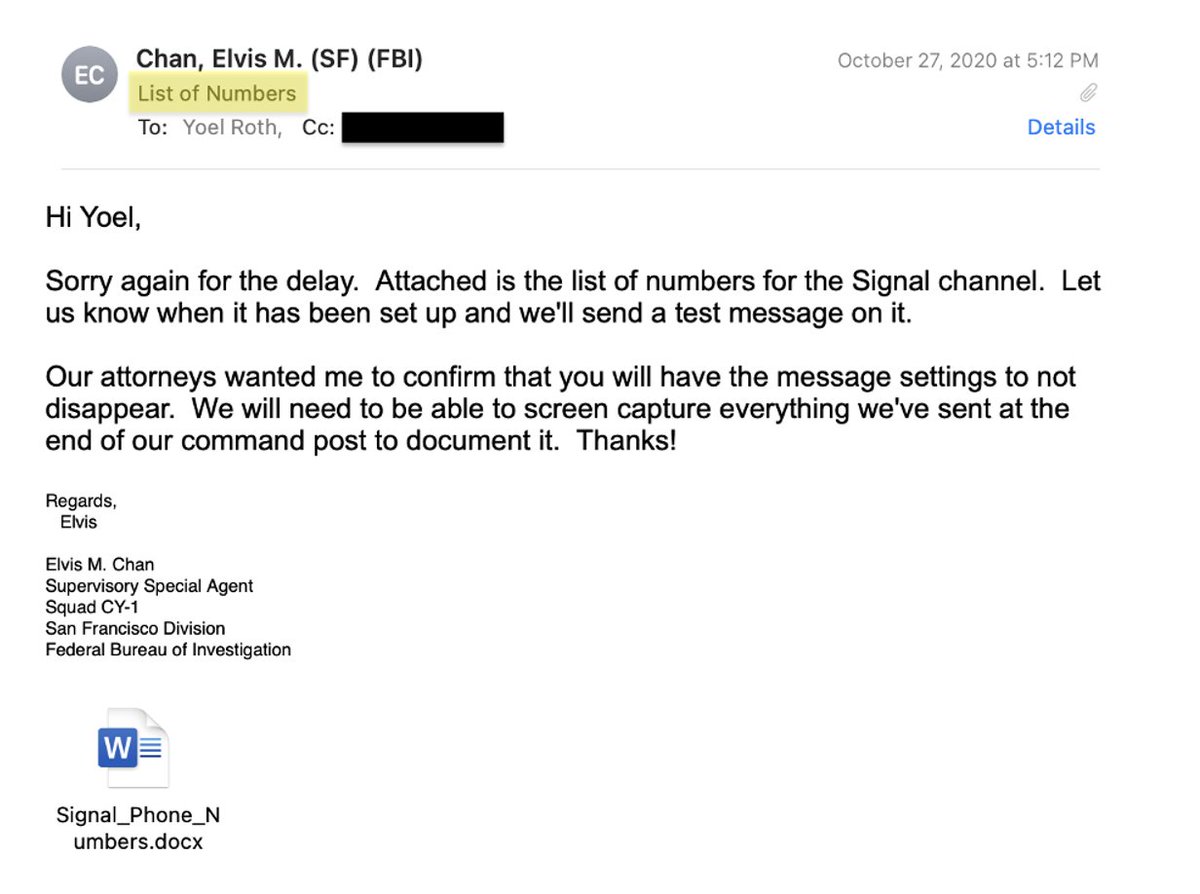Select the highlighted List of Numbers subject
The image size is (1200, 894).
click(217, 94)
